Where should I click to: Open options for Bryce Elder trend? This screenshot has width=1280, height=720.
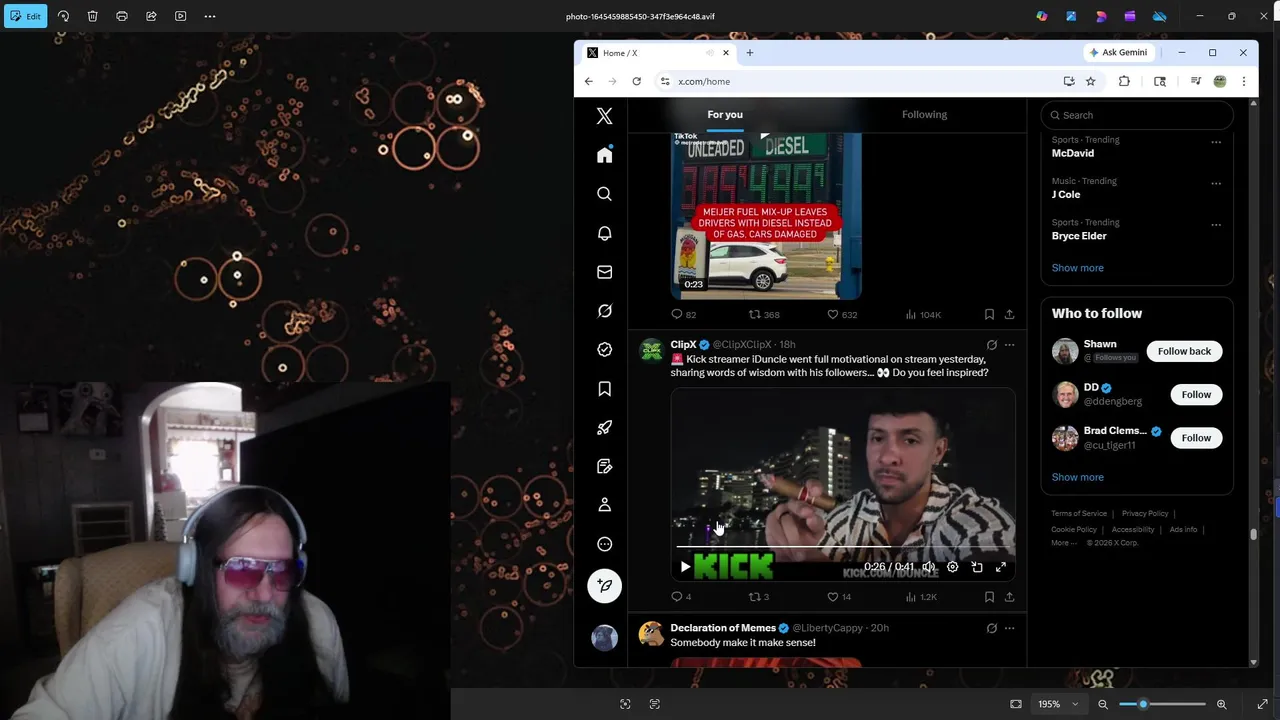click(1216, 225)
